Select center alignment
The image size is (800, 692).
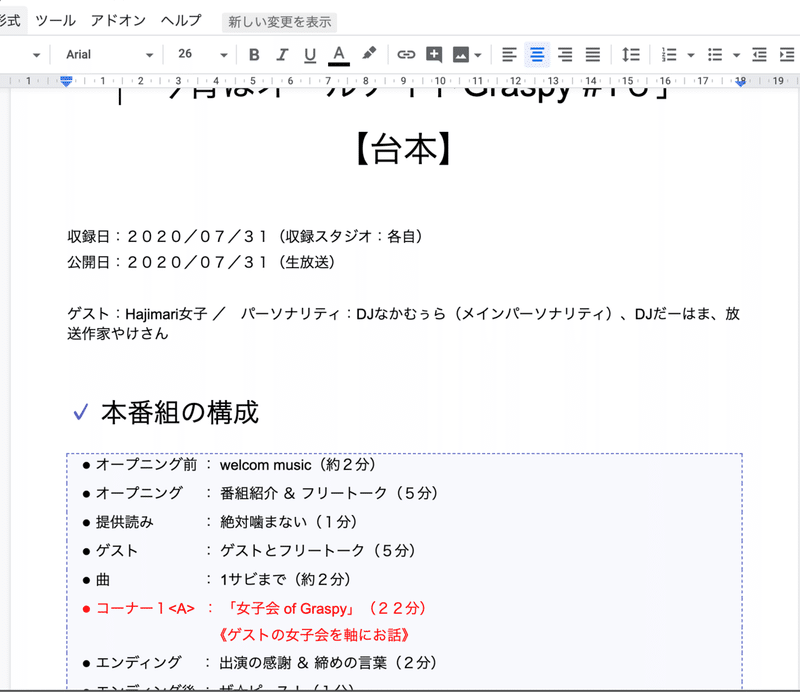pyautogui.click(x=537, y=55)
